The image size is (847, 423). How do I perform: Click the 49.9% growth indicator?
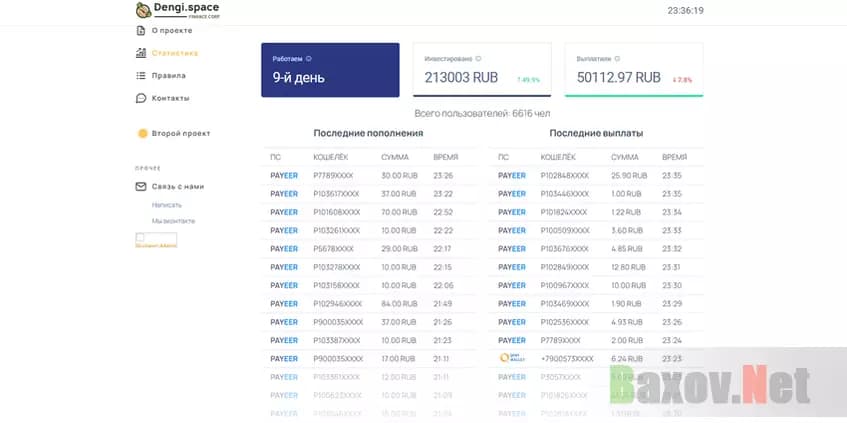[x=528, y=80]
